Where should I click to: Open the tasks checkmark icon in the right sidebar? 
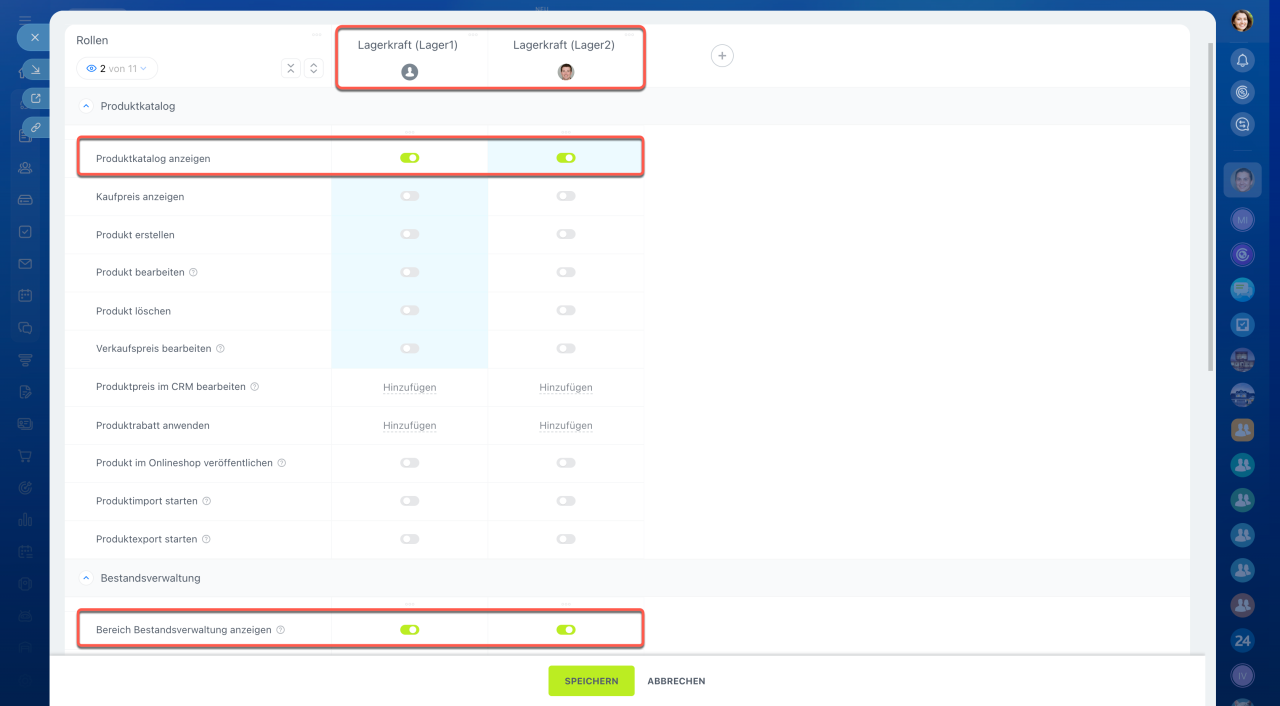click(x=1242, y=325)
